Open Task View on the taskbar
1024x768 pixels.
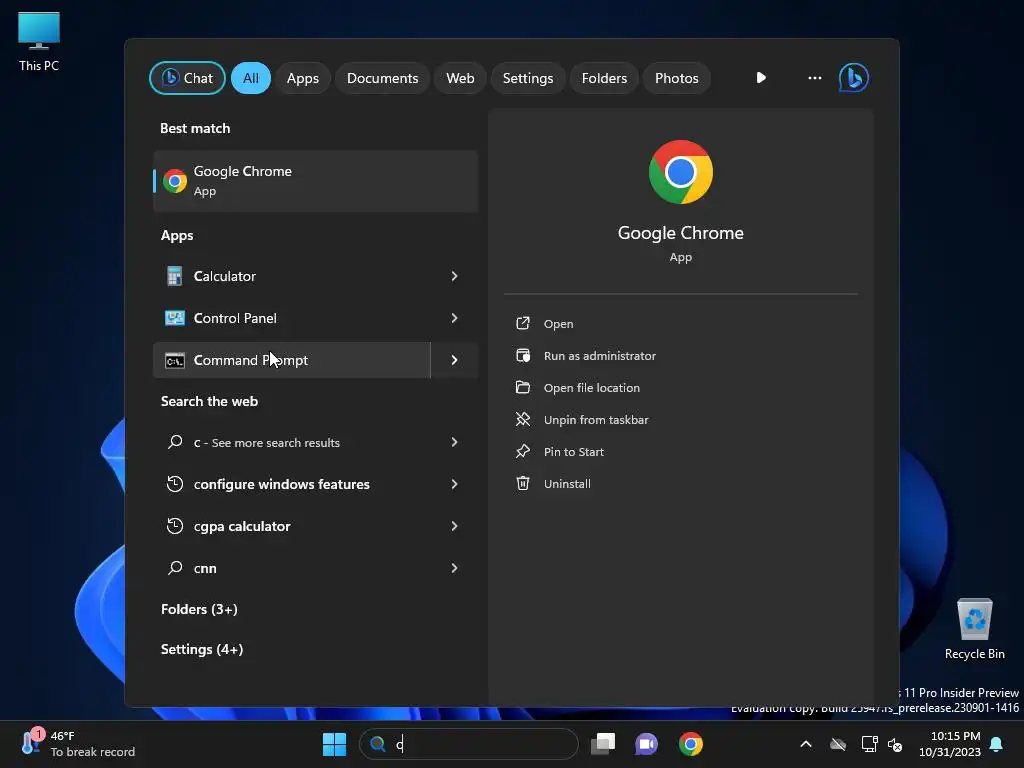click(x=603, y=744)
